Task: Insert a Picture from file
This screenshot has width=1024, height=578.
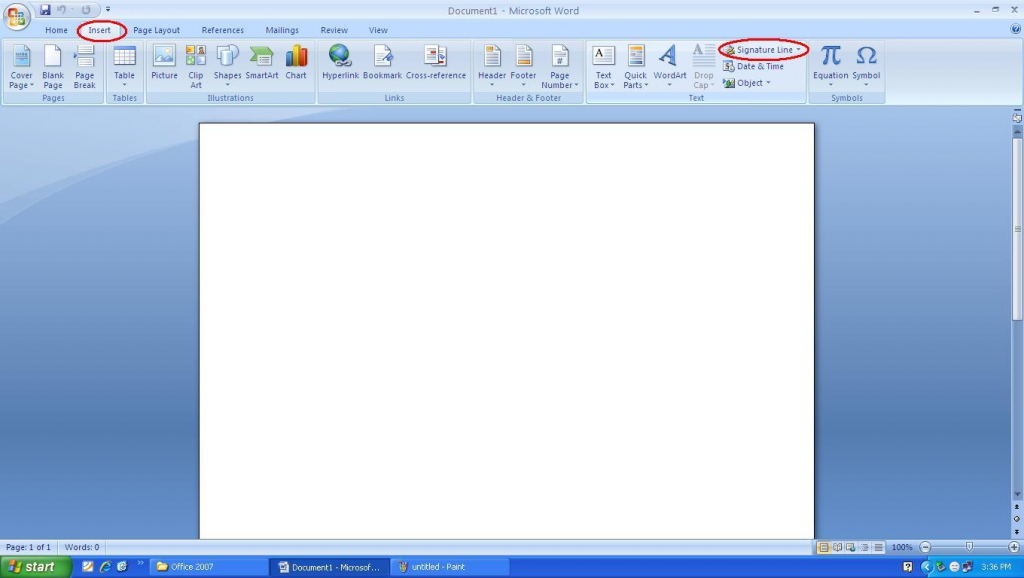Action: click(164, 63)
